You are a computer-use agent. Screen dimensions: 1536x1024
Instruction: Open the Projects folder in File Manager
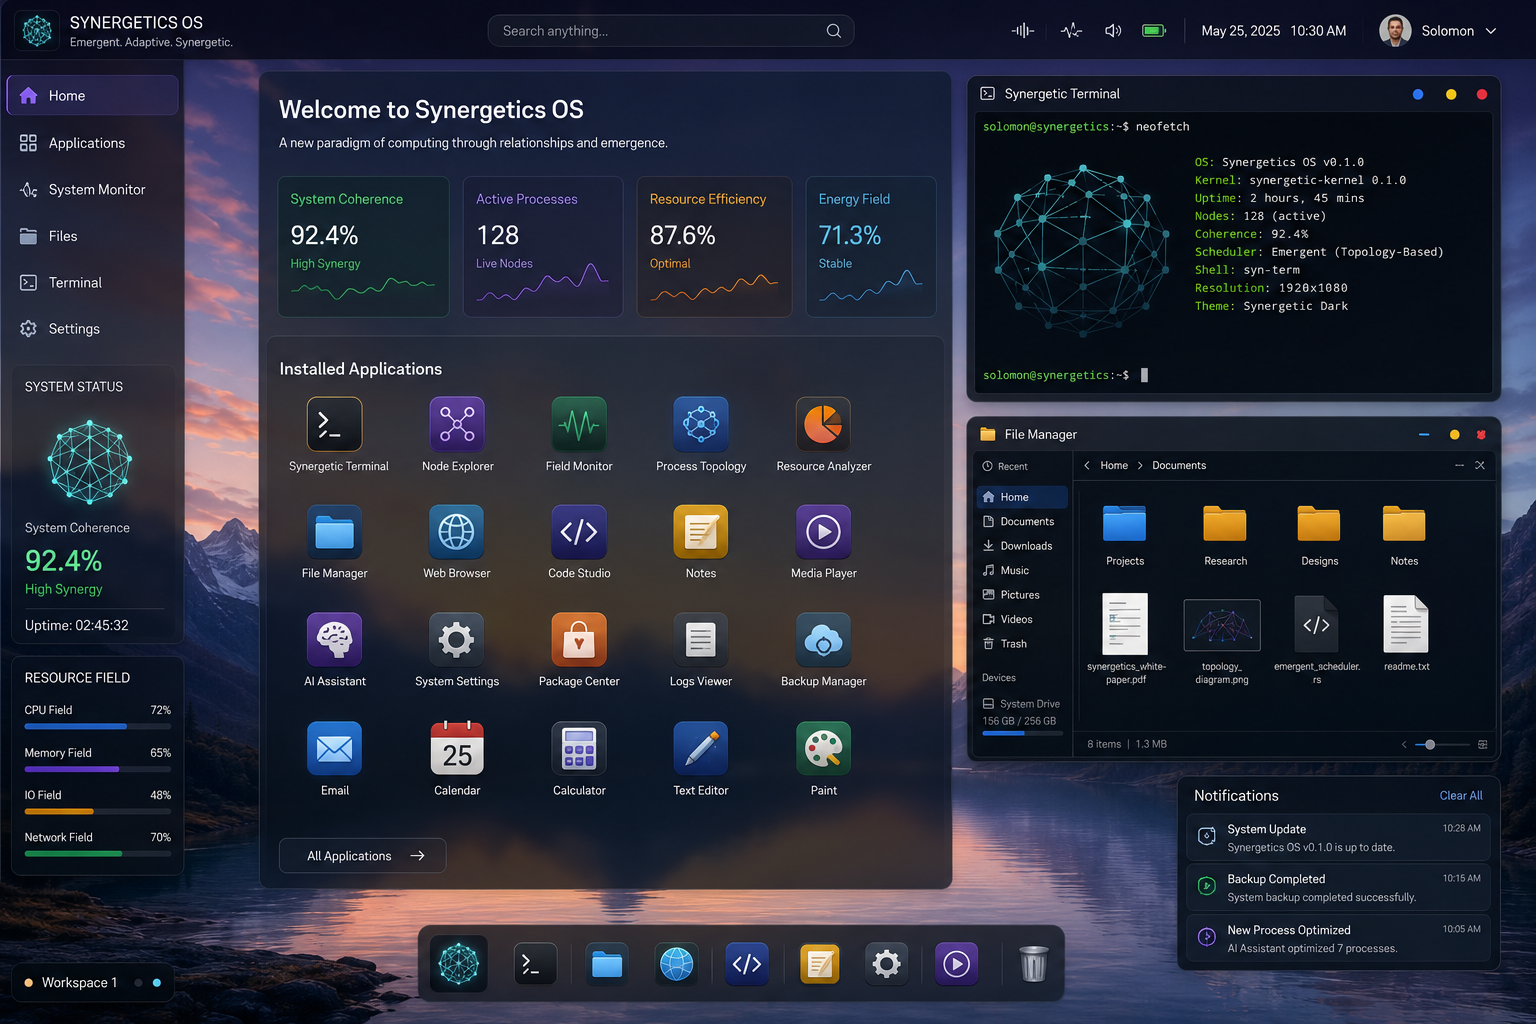click(1125, 524)
